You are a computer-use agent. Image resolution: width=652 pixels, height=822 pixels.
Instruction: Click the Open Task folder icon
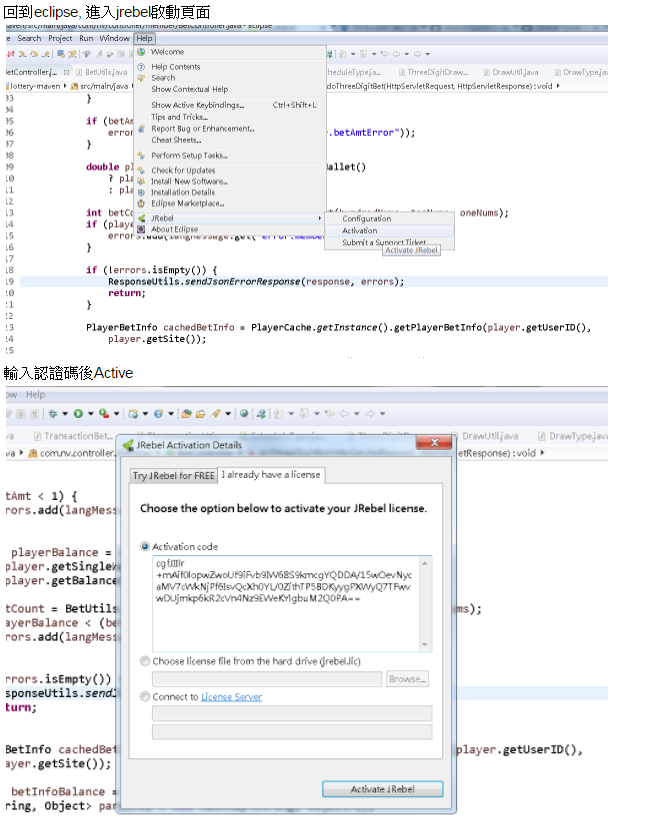200,414
